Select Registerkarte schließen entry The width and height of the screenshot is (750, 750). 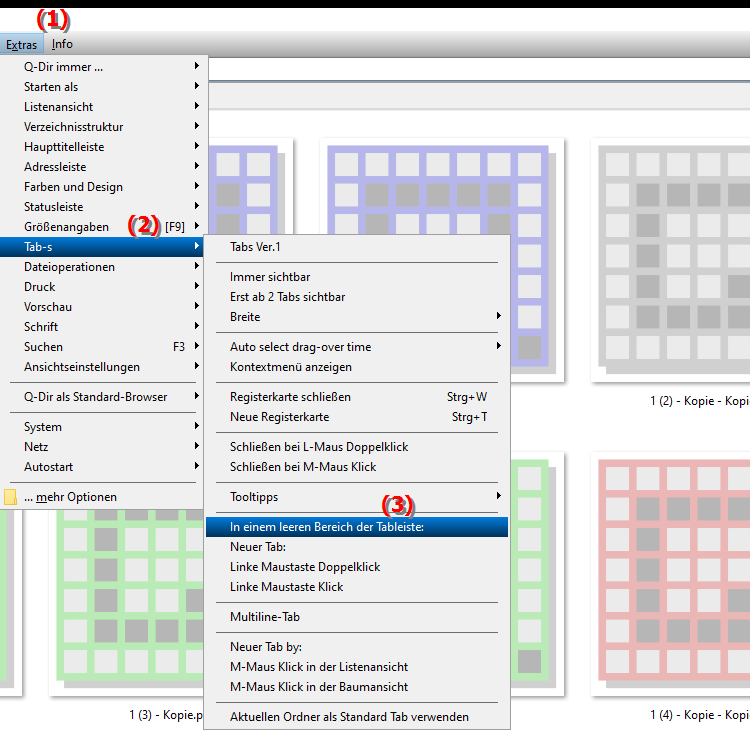290,397
